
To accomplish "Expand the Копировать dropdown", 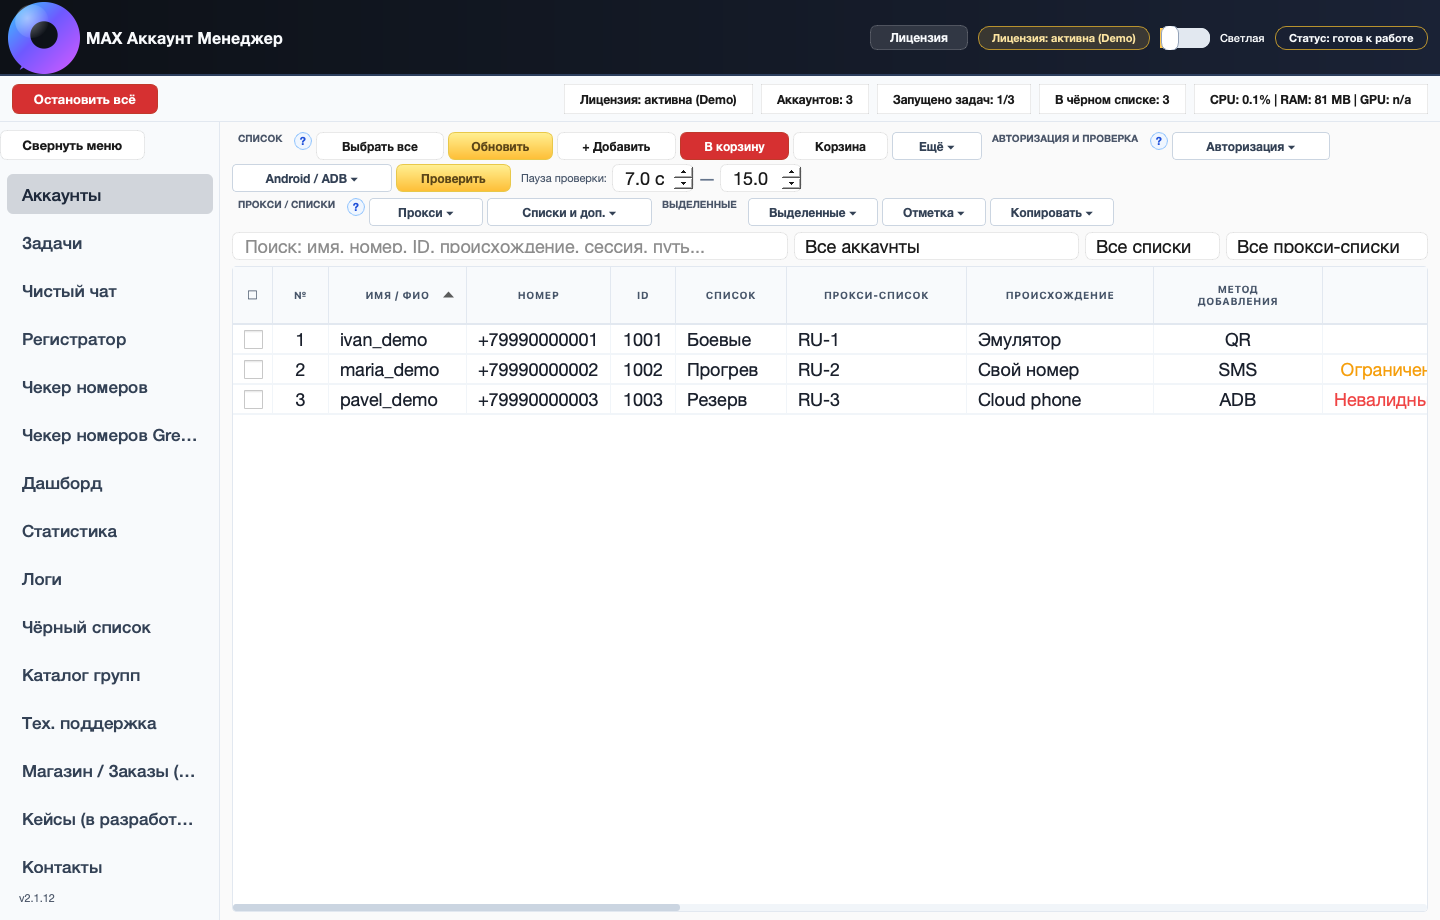I will click(1051, 211).
